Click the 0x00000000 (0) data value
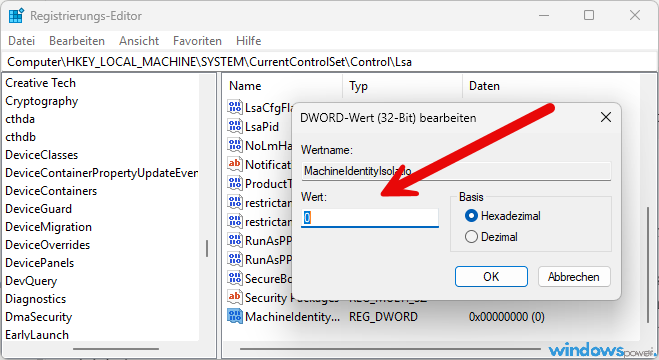659x360 pixels. pos(507,316)
